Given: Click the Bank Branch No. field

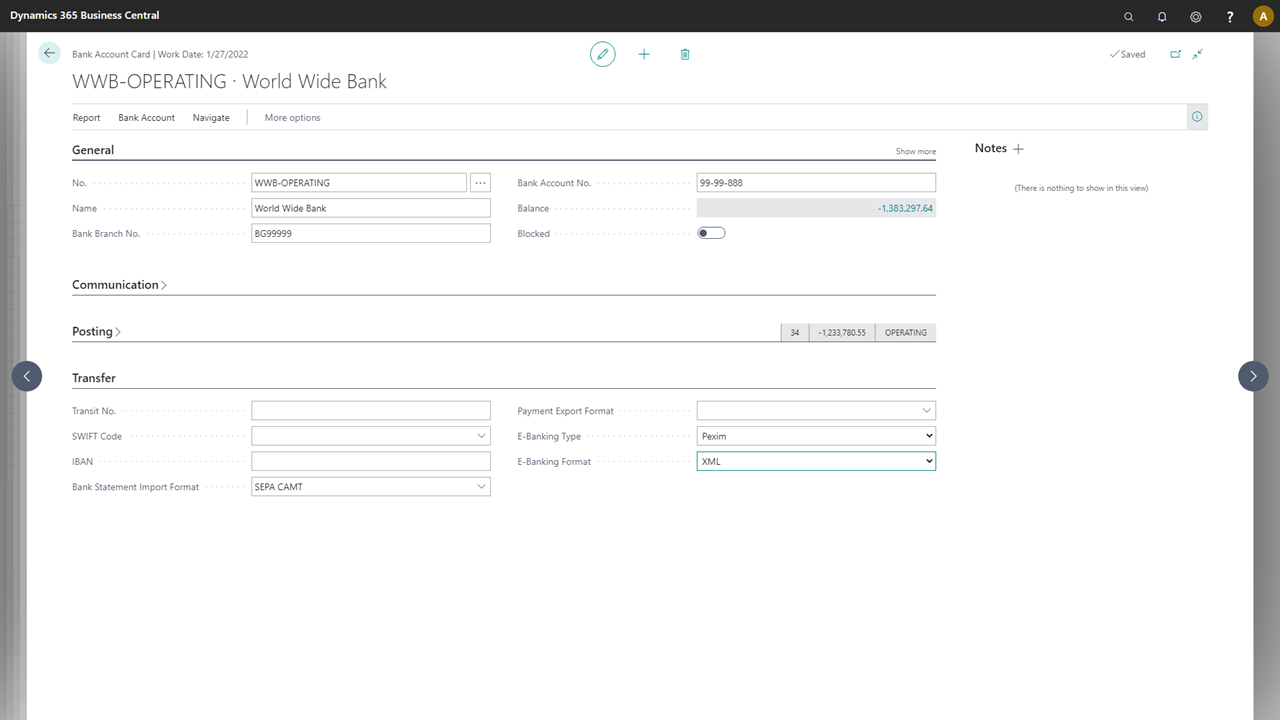Looking at the screenshot, I should (x=371, y=233).
